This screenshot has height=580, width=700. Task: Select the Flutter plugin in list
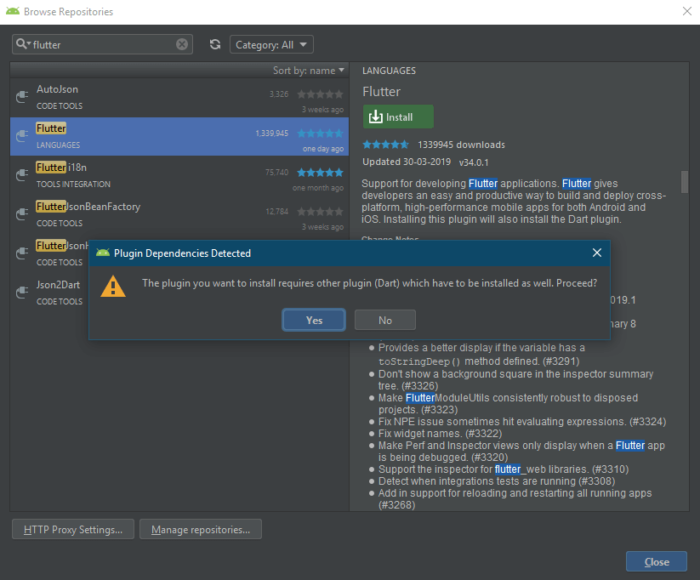[179, 136]
